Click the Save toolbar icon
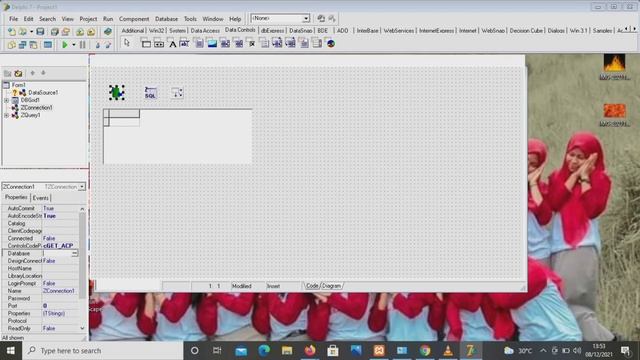 (40, 31)
